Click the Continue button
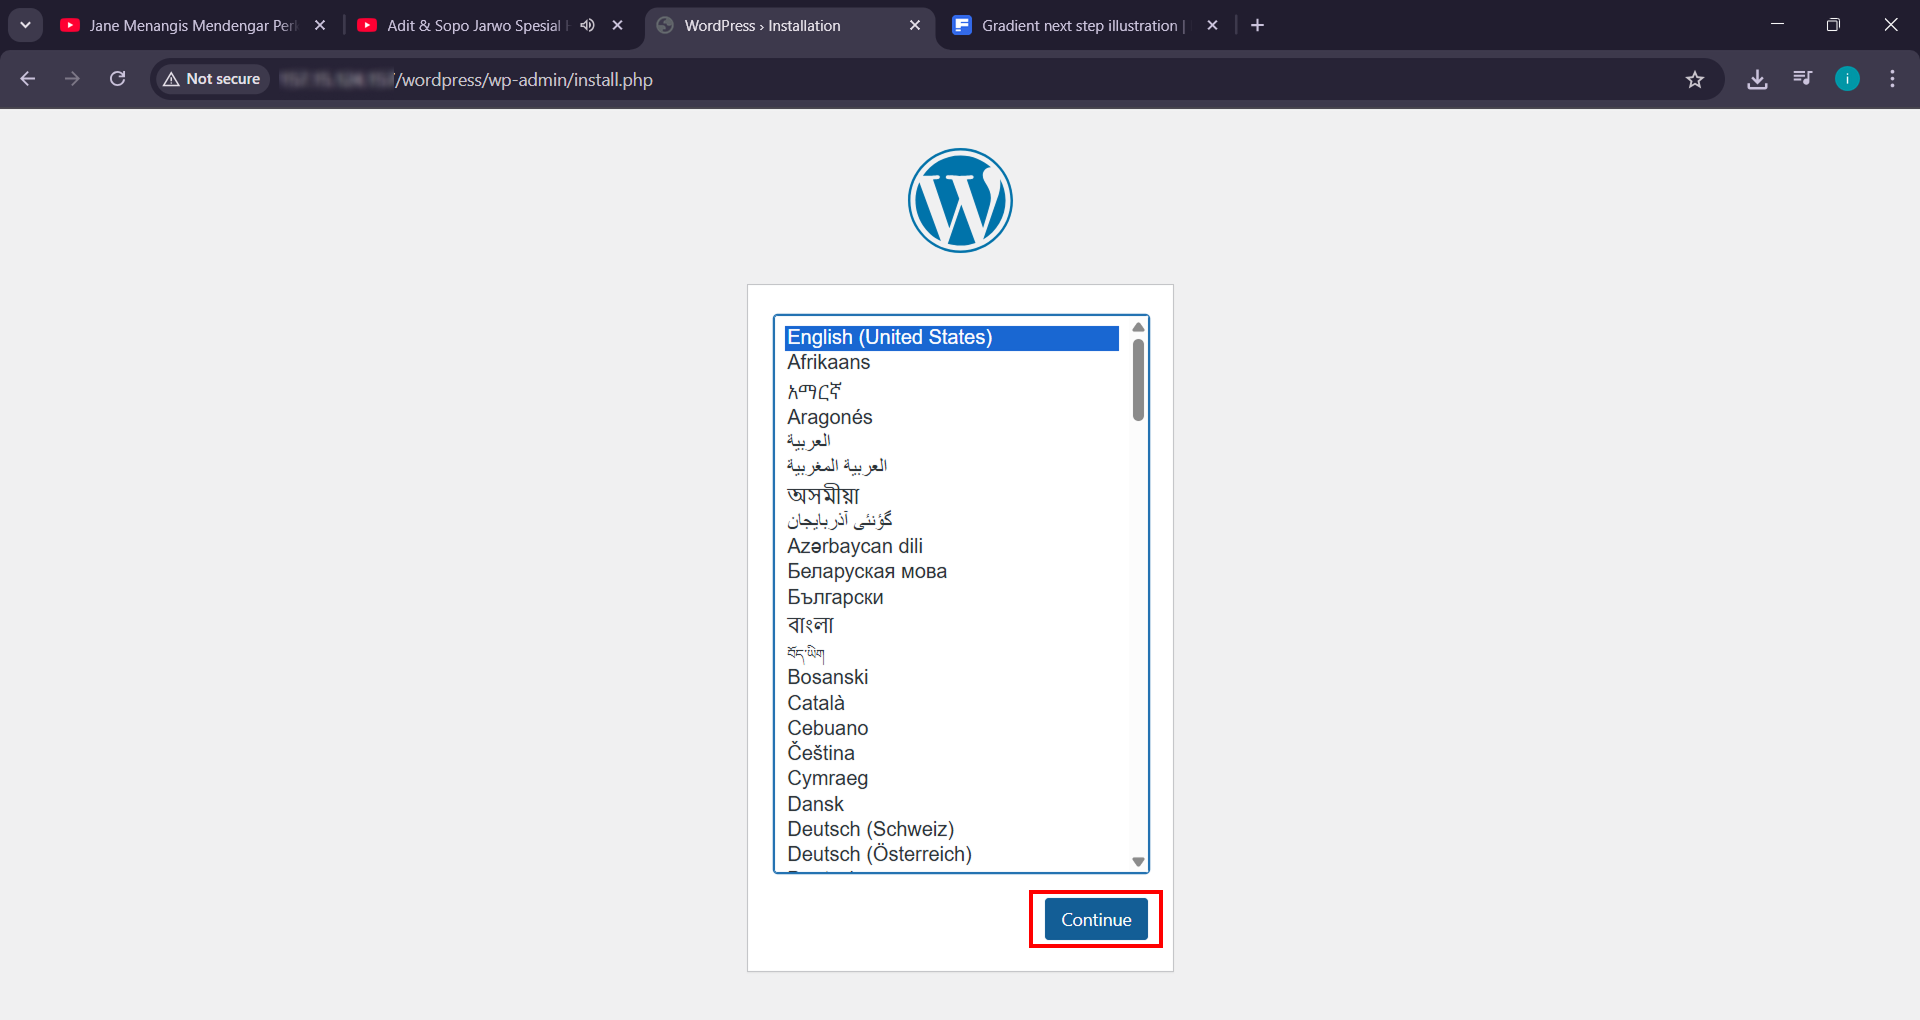This screenshot has width=1920, height=1020. pos(1095,919)
